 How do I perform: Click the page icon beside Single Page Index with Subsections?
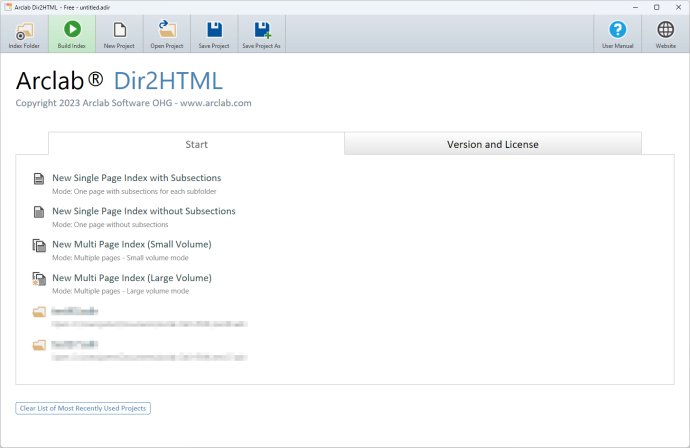[39, 179]
